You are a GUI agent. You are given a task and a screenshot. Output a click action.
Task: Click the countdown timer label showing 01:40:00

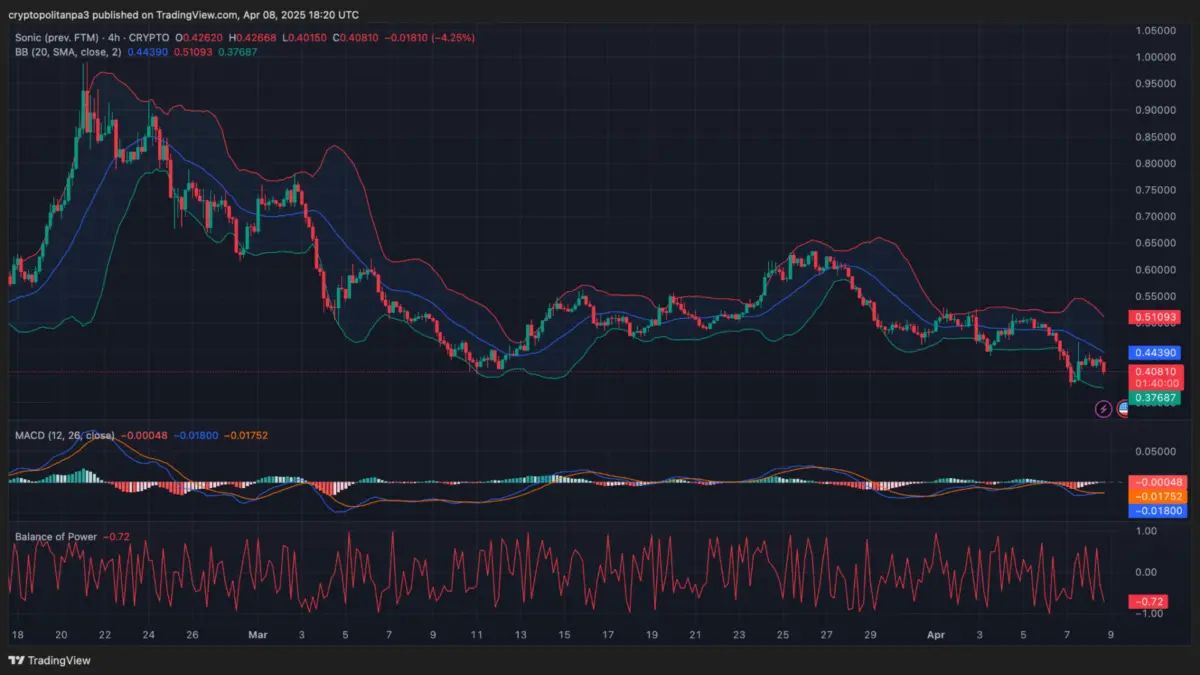click(1156, 381)
